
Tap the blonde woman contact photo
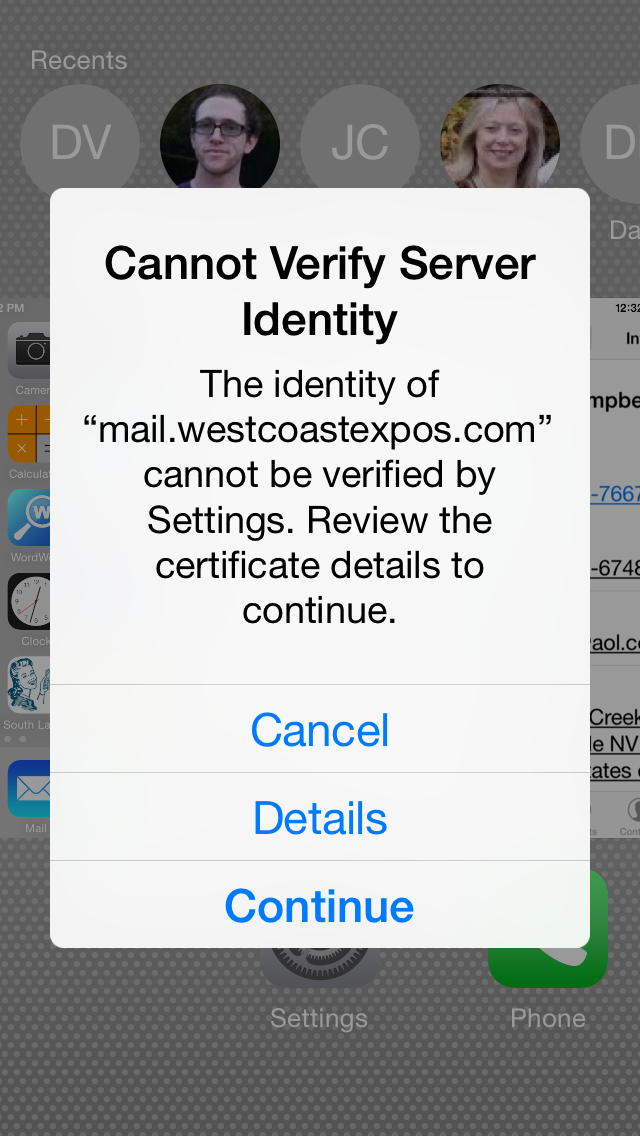[499, 138]
